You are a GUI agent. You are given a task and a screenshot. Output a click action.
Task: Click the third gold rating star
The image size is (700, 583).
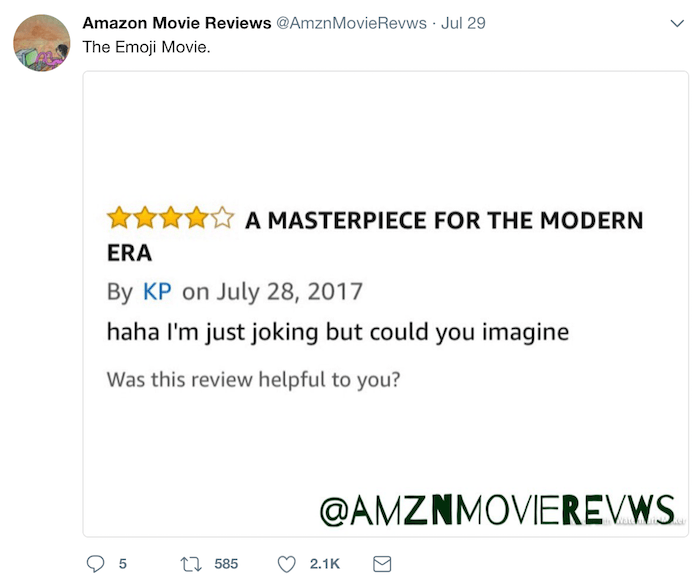pyautogui.click(x=171, y=218)
